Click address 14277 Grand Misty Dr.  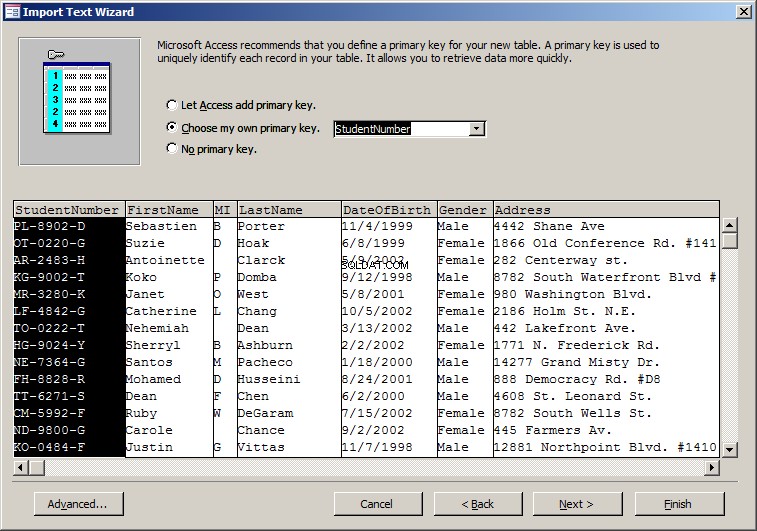click(577, 362)
